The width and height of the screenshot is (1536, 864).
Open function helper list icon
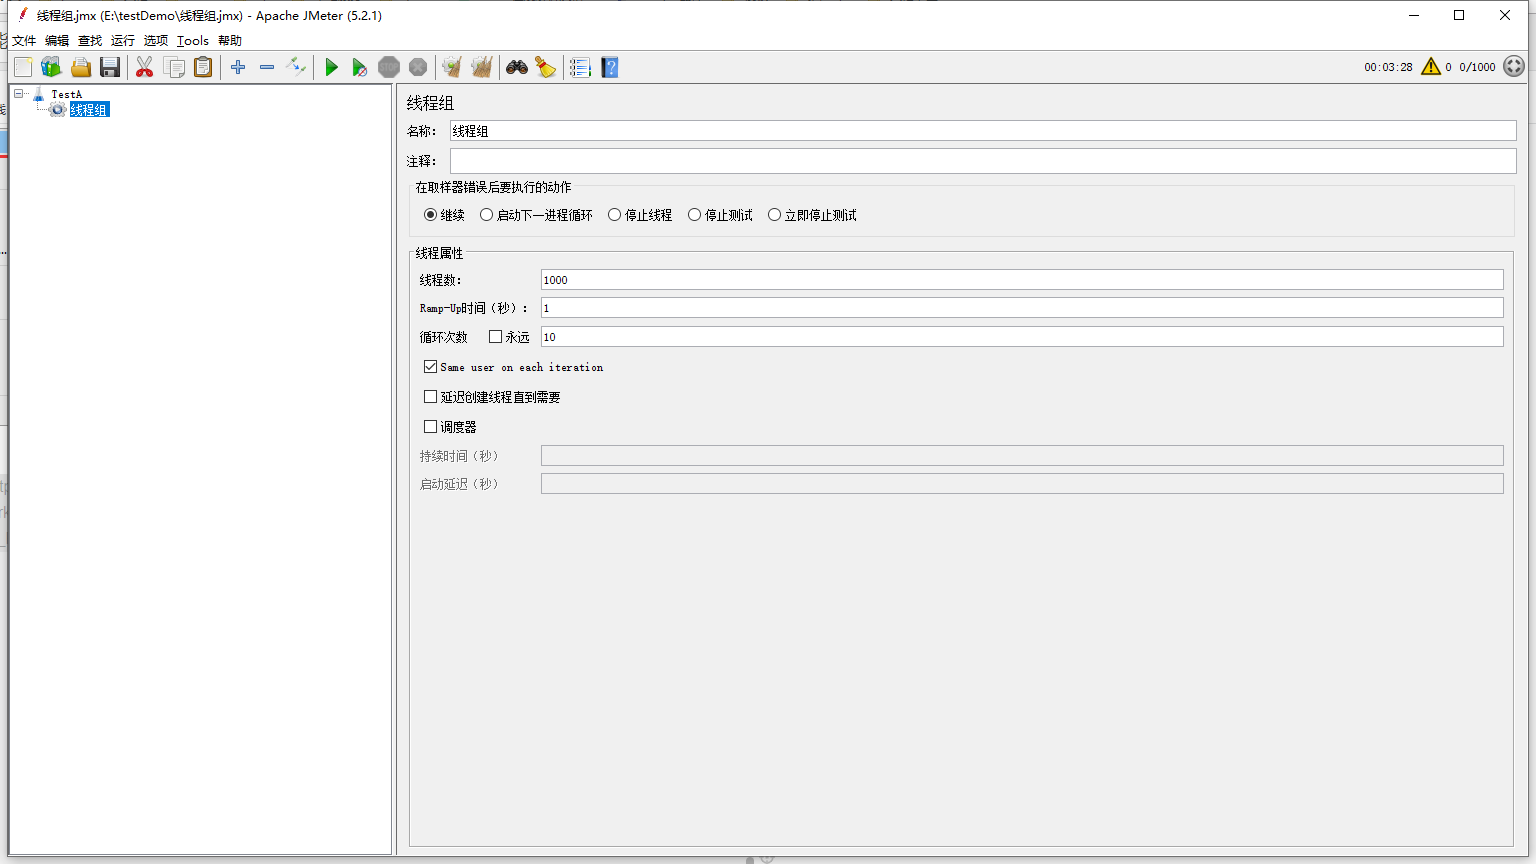[580, 67]
